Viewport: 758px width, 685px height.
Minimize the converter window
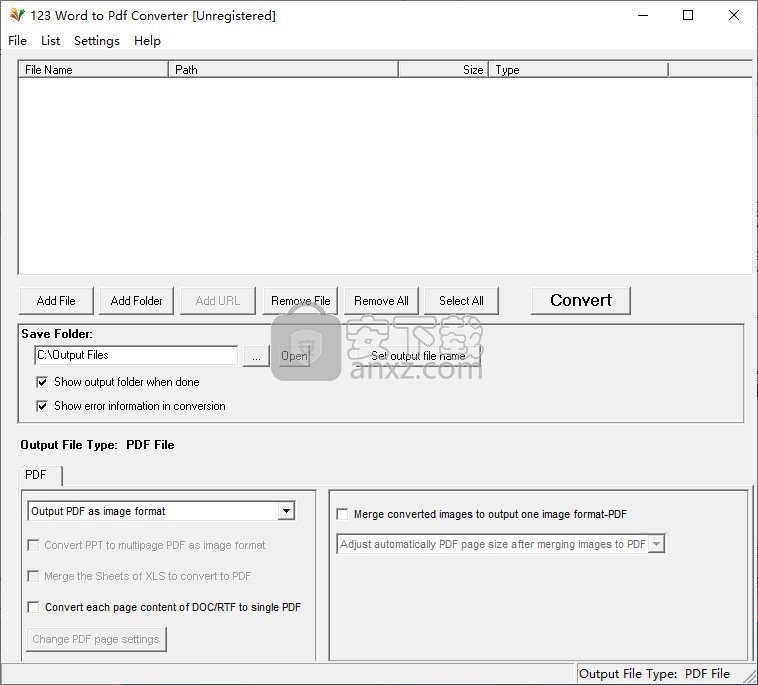642,15
